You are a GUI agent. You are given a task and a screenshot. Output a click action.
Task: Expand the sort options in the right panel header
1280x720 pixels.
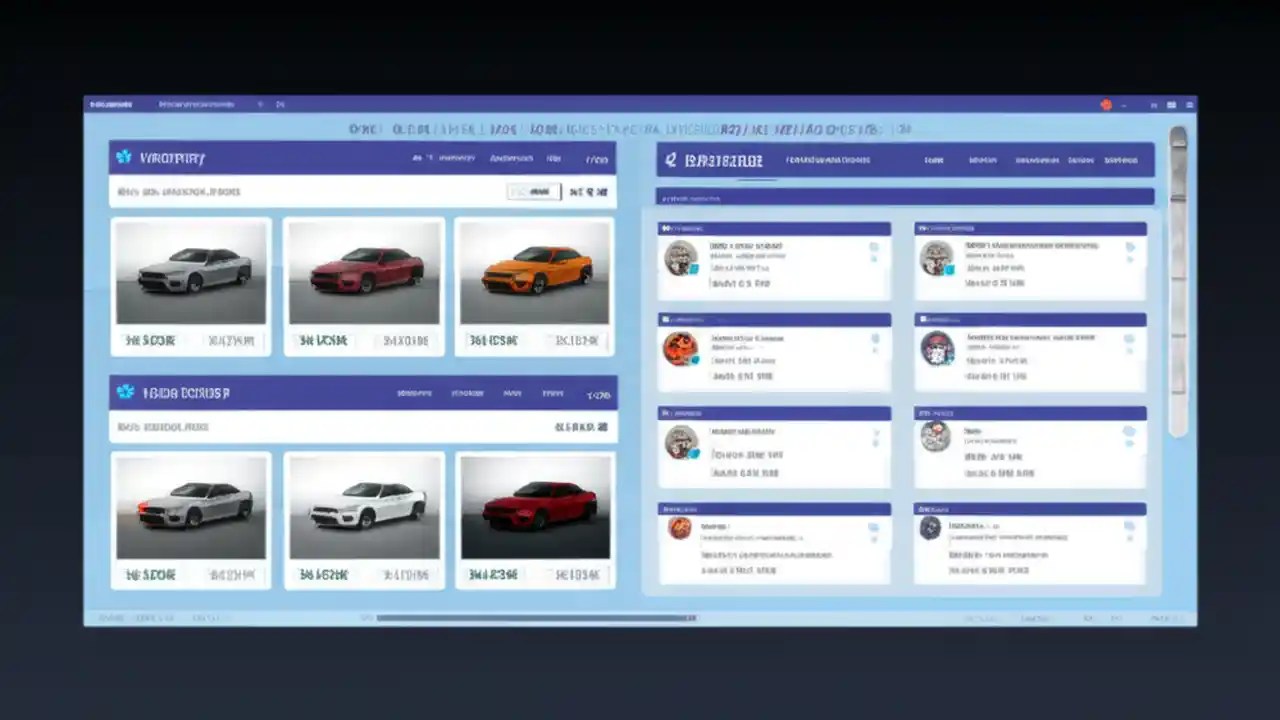point(983,159)
